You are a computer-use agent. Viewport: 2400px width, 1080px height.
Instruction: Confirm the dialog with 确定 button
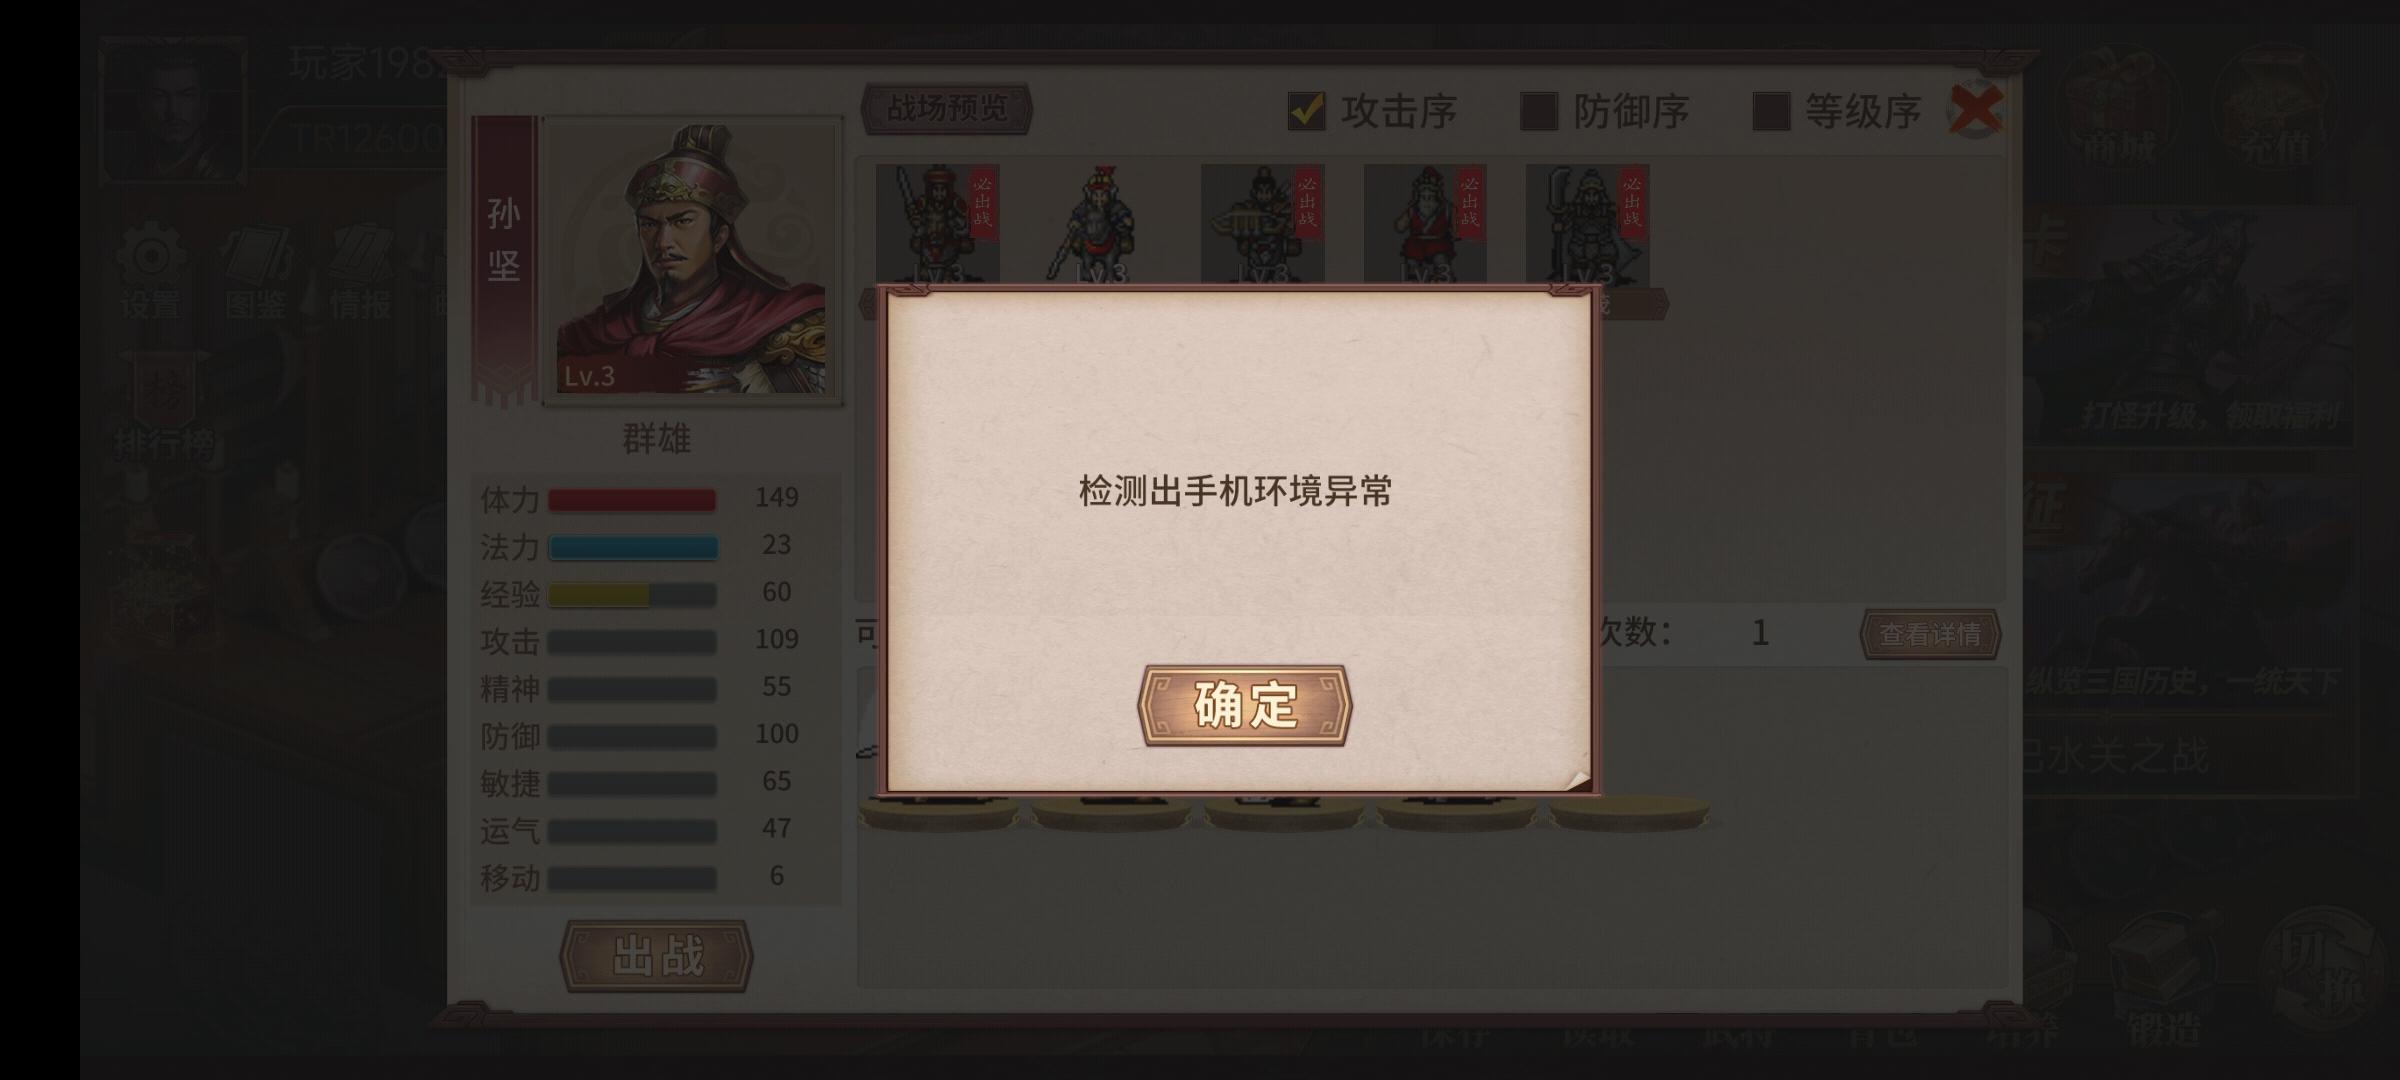pos(1245,705)
